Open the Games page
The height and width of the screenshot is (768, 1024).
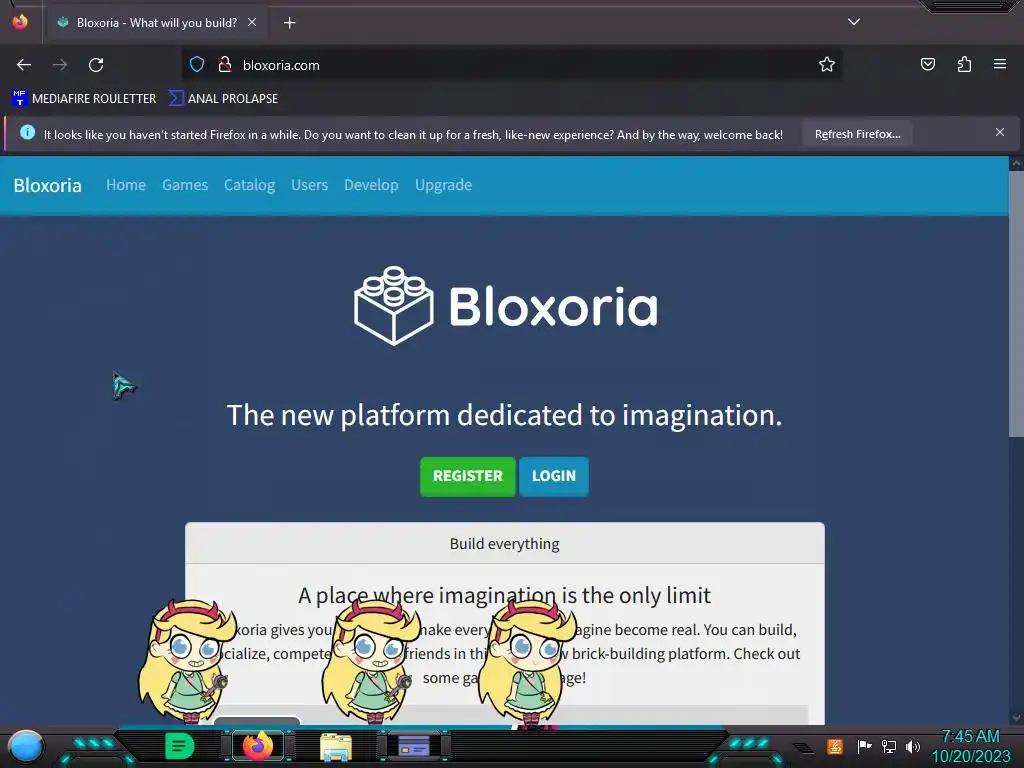[x=185, y=185]
